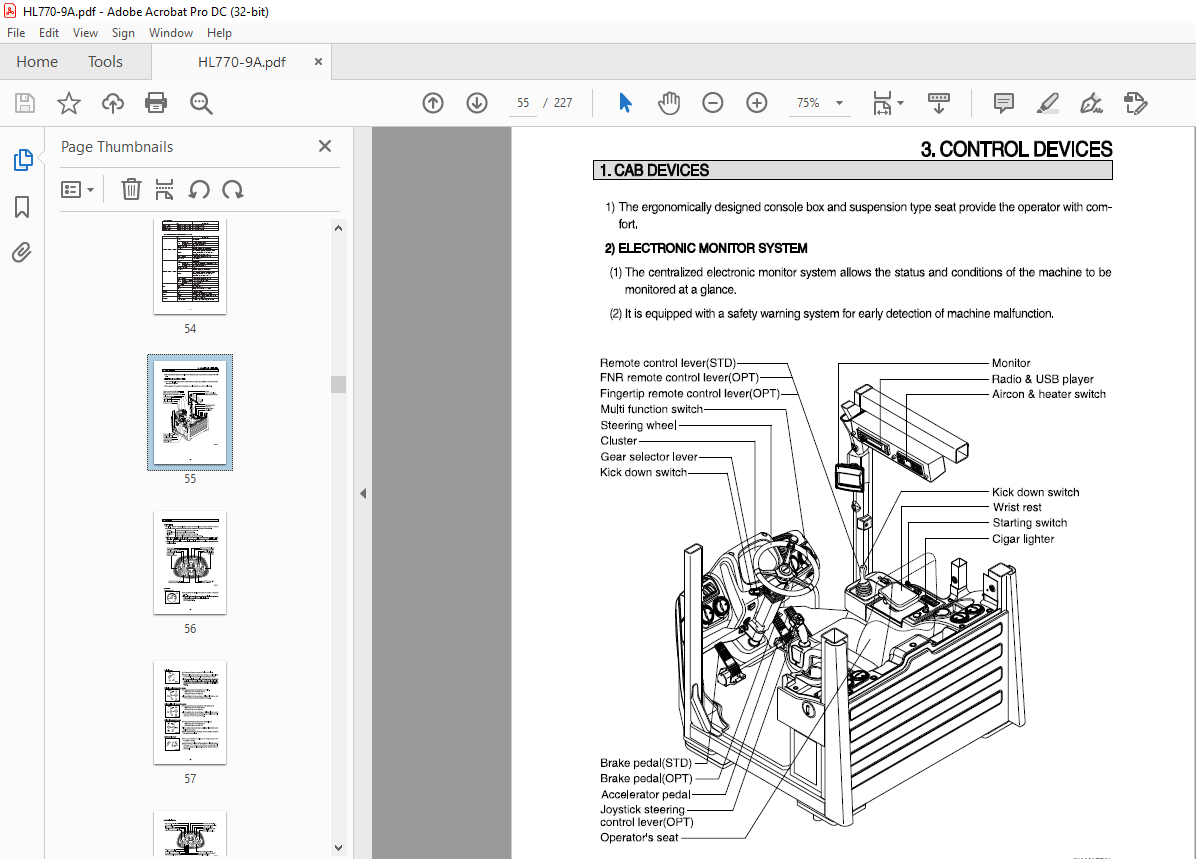
Task: Click the 'Cigar lighter' diagram label
Action: point(1022,539)
